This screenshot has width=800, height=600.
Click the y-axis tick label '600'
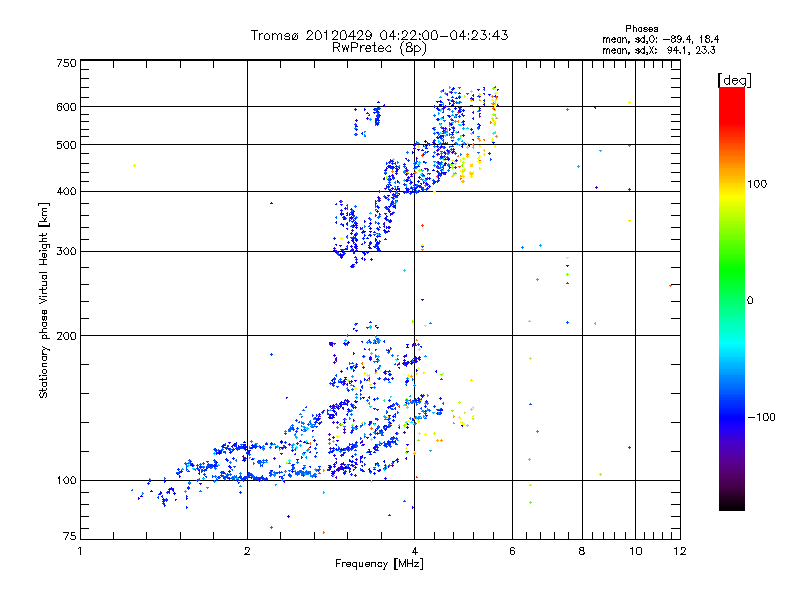pyautogui.click(x=66, y=107)
